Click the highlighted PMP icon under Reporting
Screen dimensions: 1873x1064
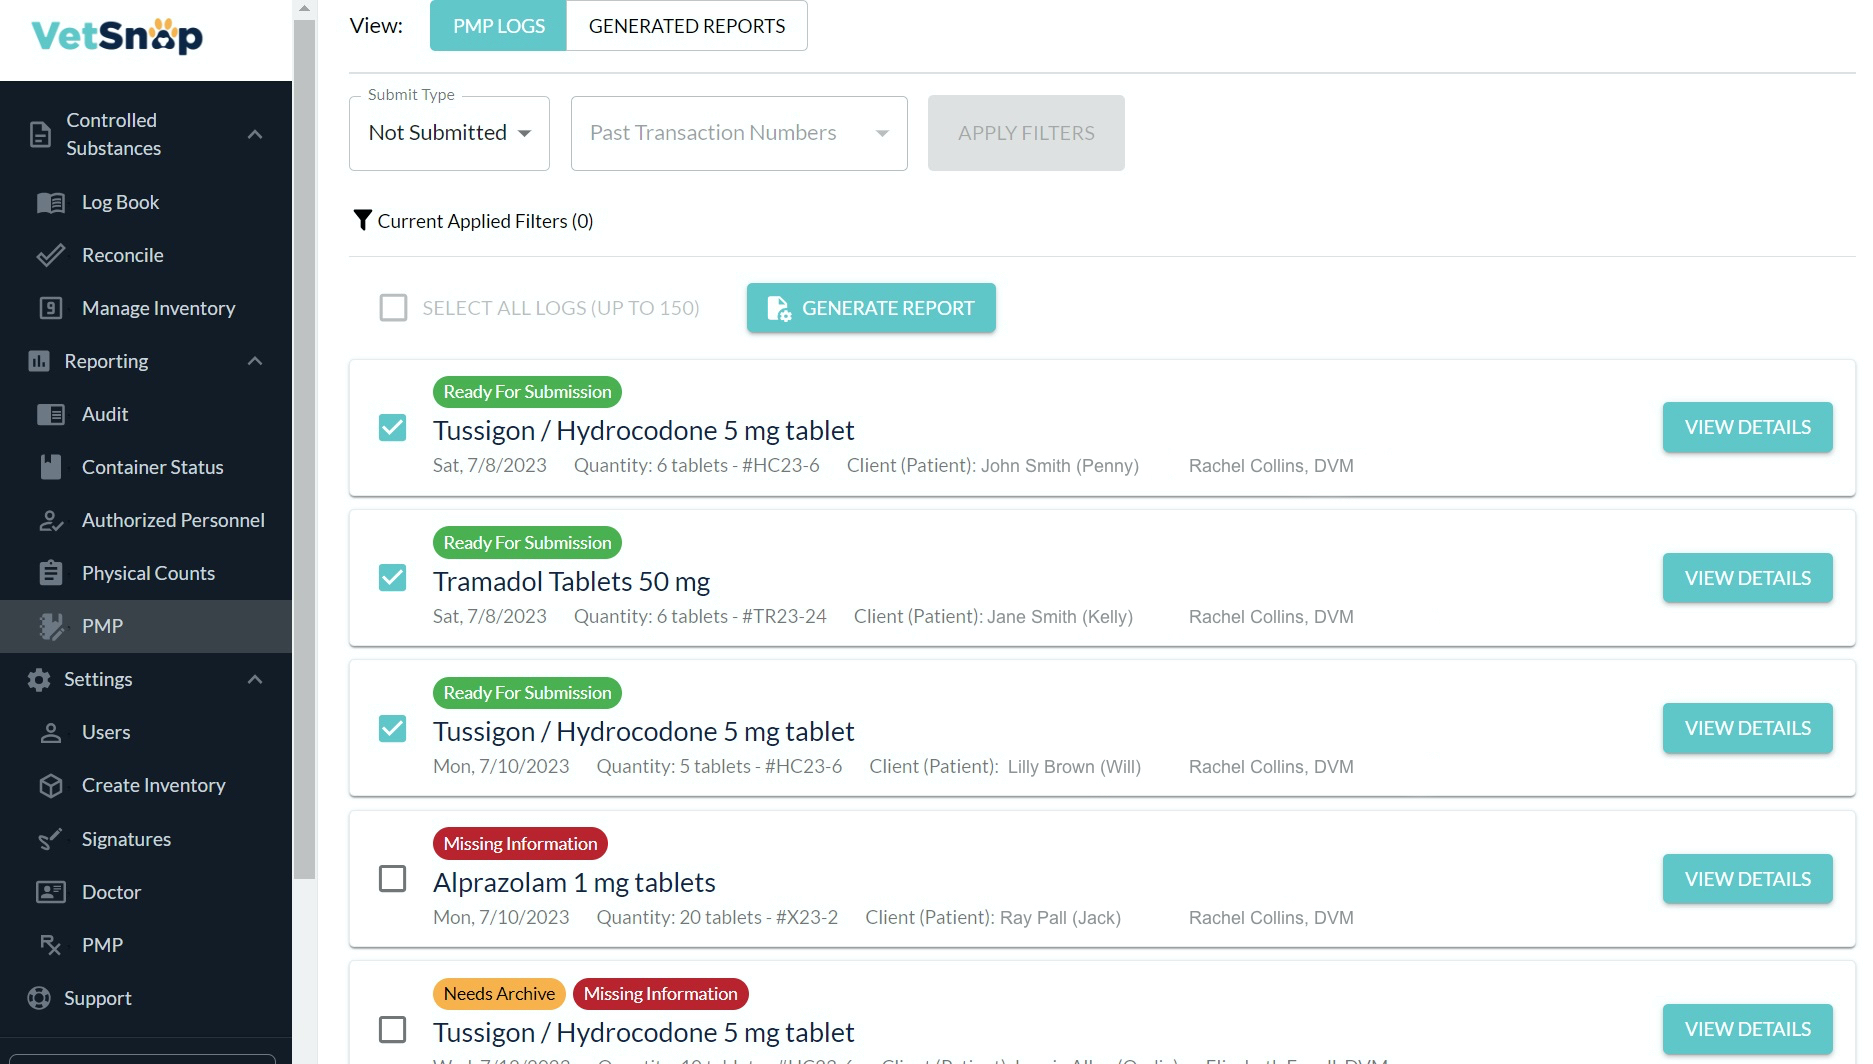click(x=51, y=626)
